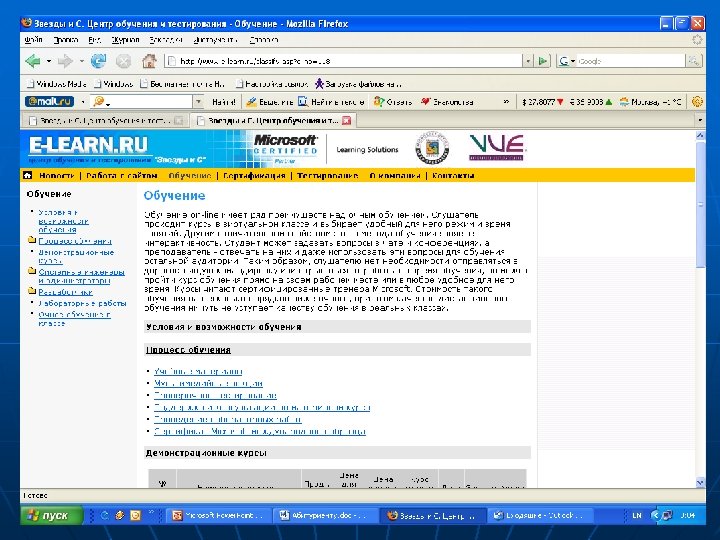
Task: Click the Найти в тексте toolbar item
Action: 332,102
